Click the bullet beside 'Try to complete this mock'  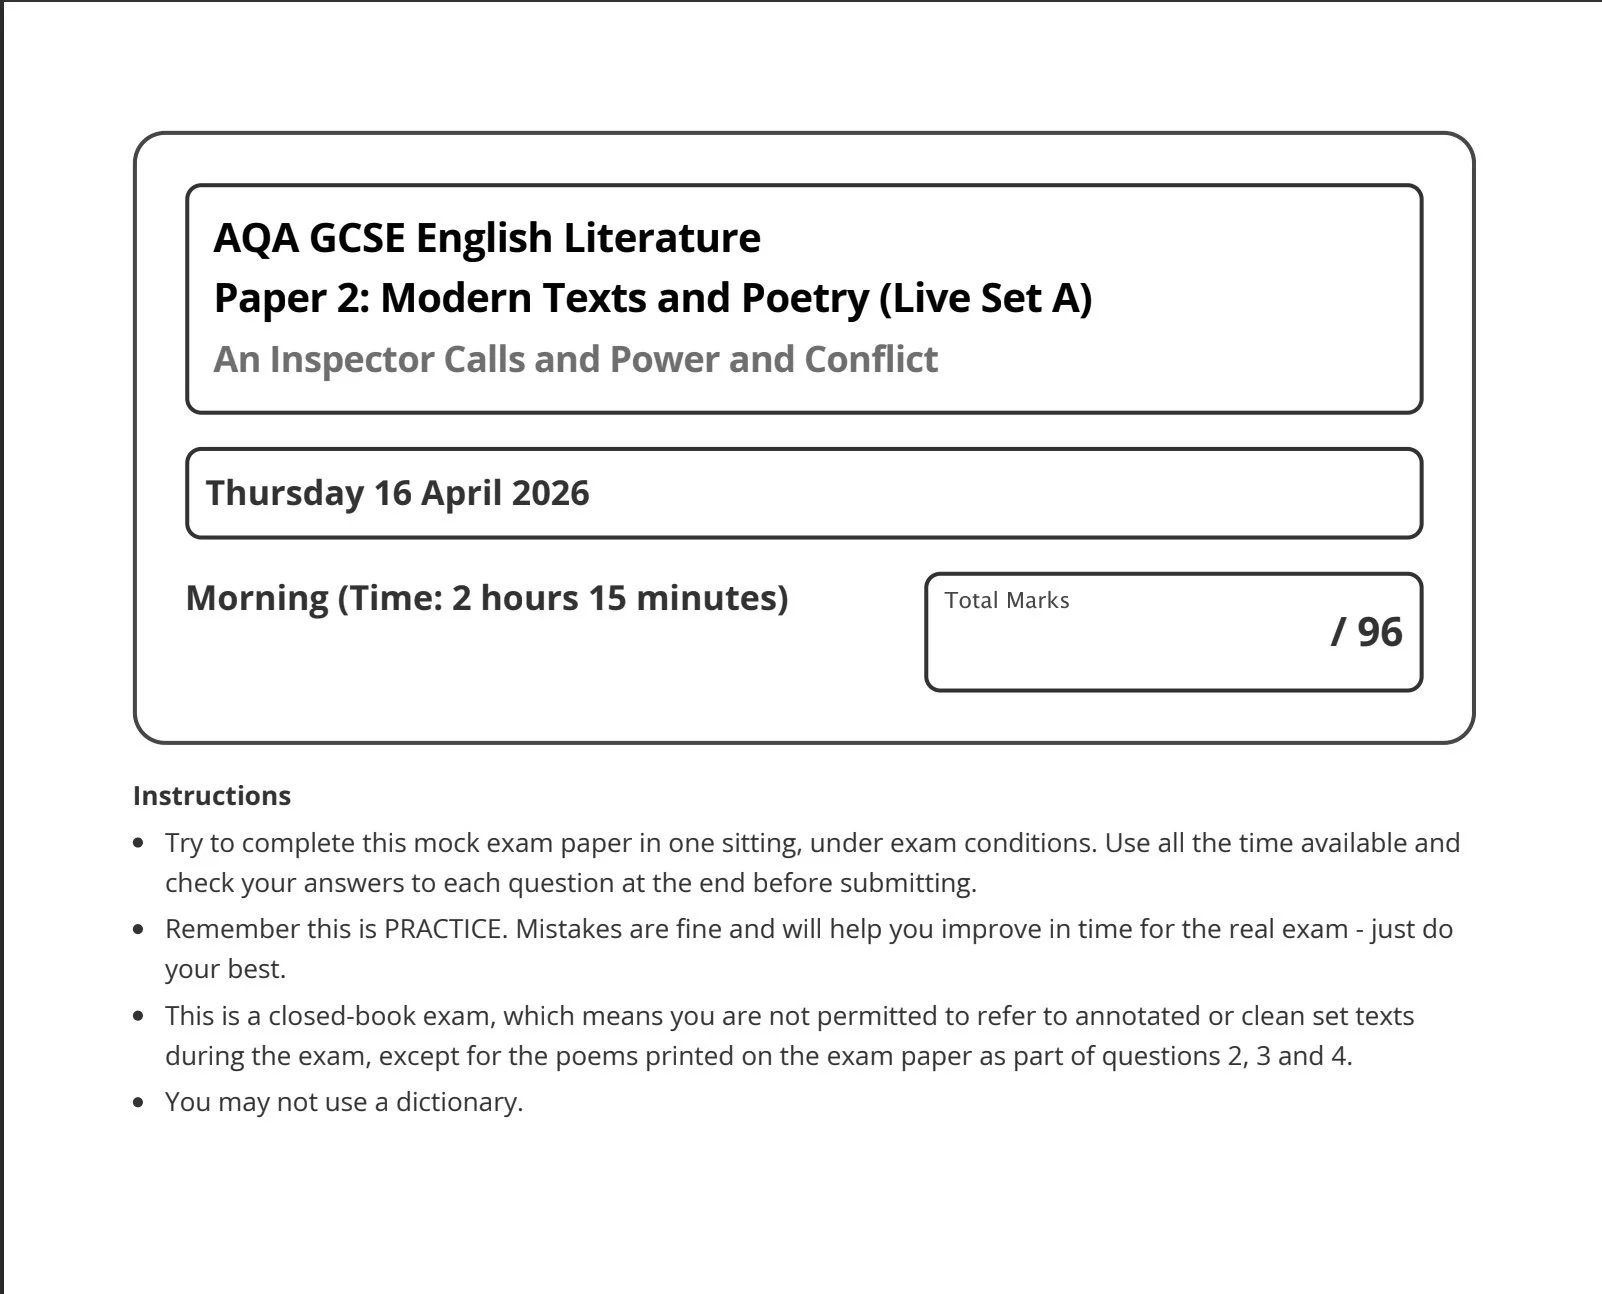click(x=140, y=844)
